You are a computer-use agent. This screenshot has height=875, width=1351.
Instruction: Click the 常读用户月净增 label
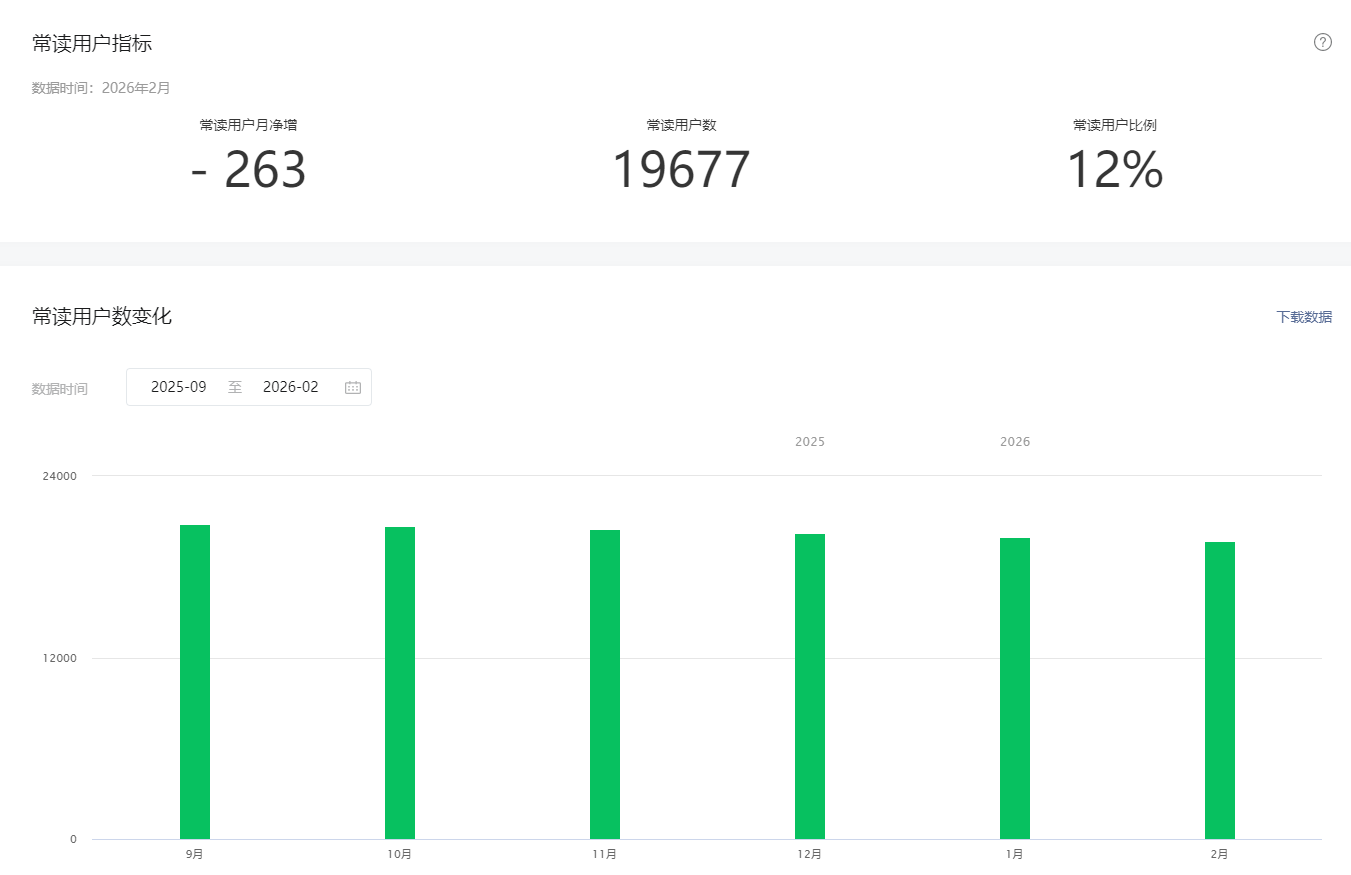[248, 125]
